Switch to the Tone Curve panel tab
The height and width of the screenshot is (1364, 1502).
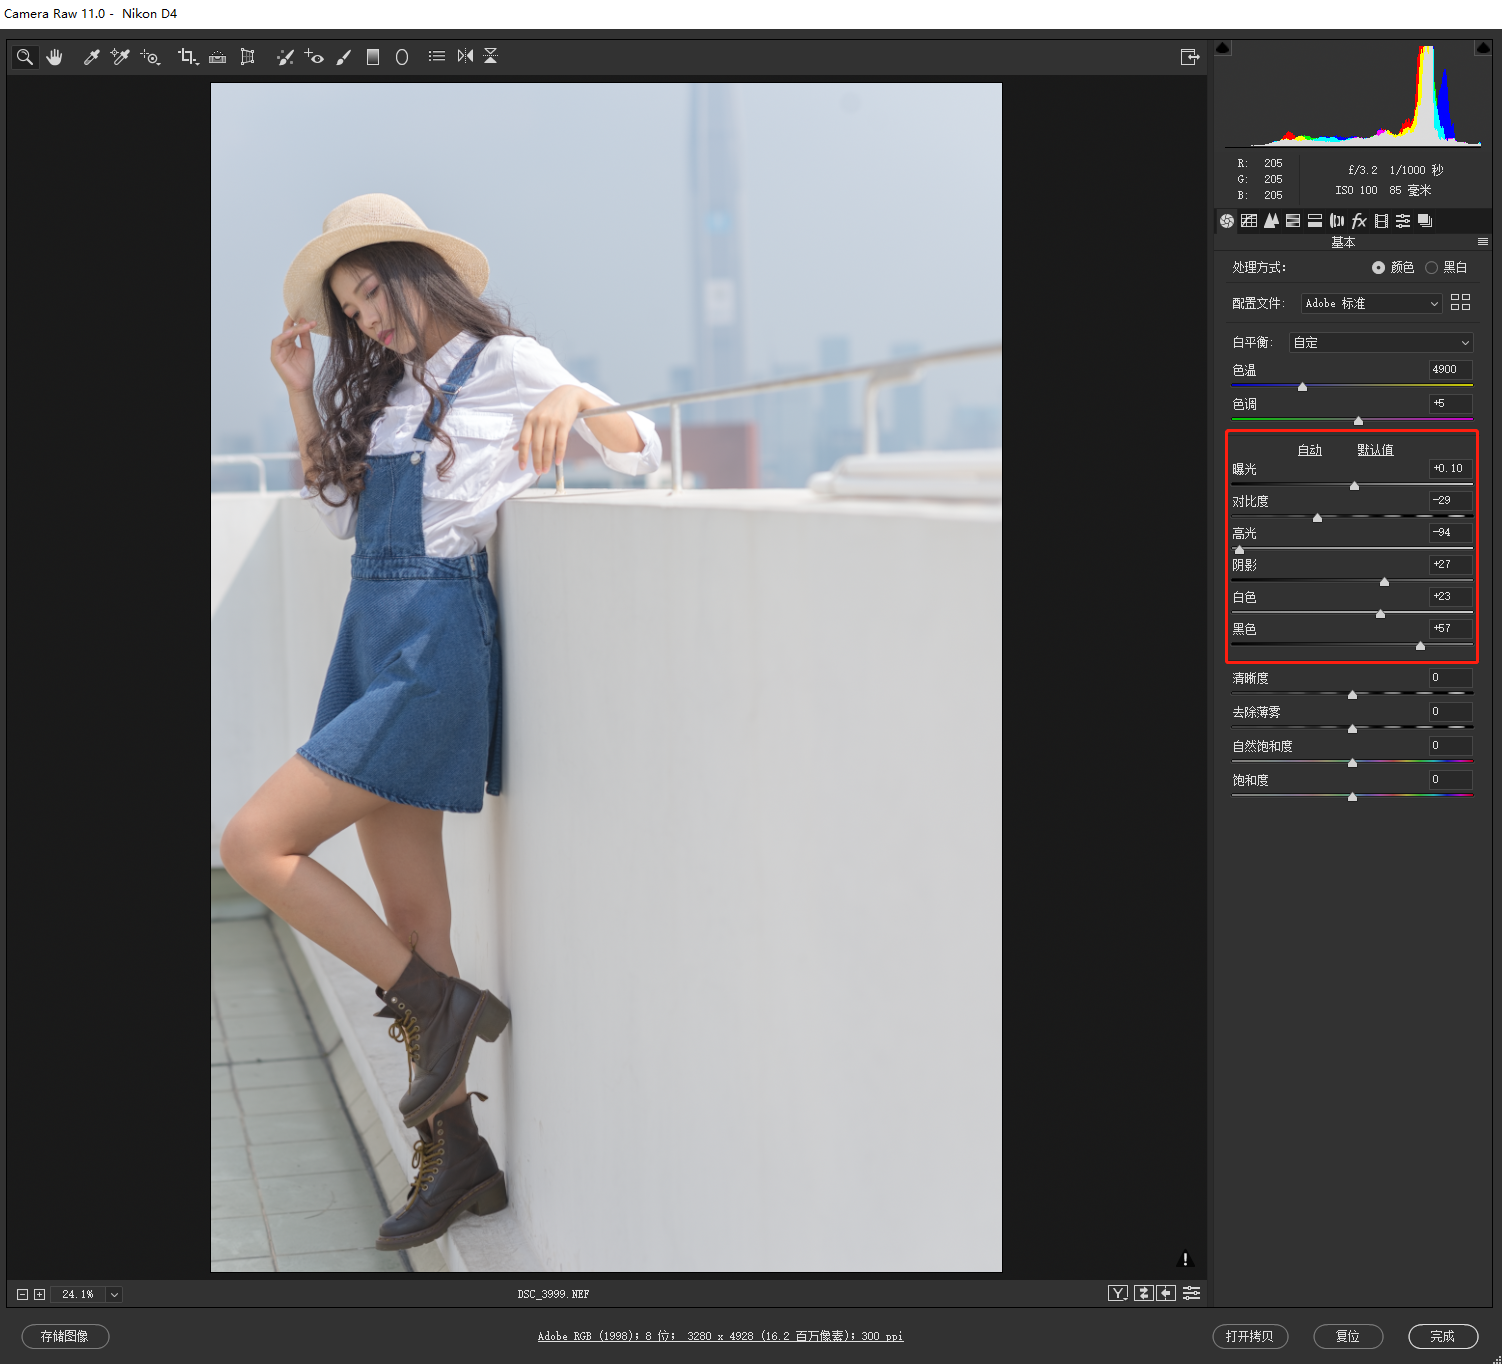[1249, 221]
